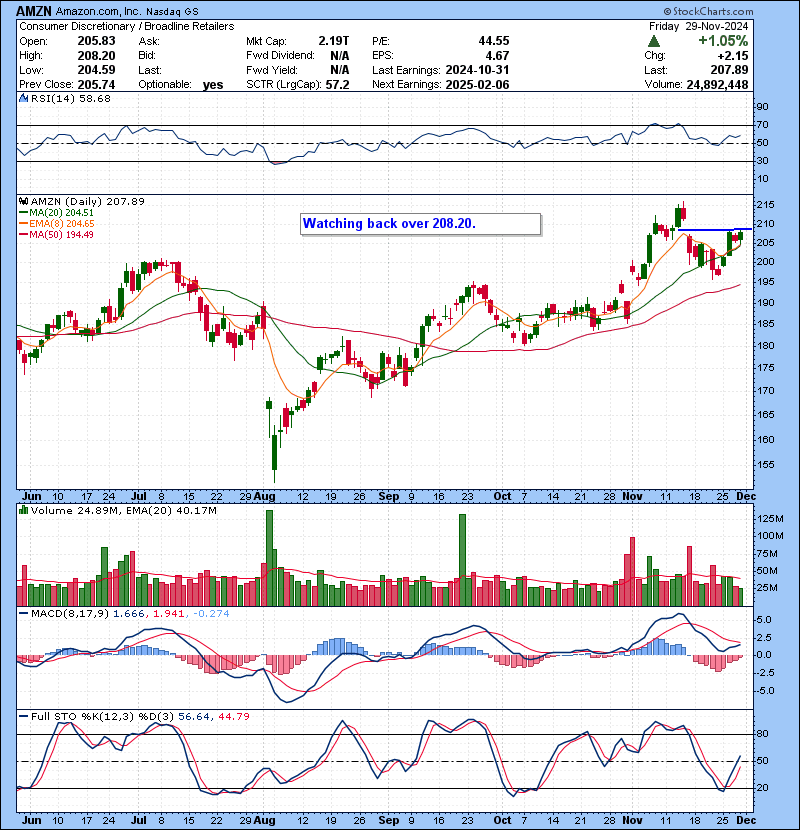Click the 'Aug' label on price chart axis
The height and width of the screenshot is (830, 800).
coord(264,497)
